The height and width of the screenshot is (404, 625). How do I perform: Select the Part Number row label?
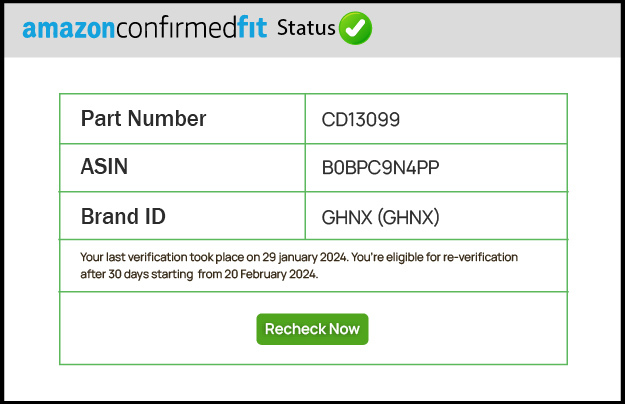coord(143,119)
